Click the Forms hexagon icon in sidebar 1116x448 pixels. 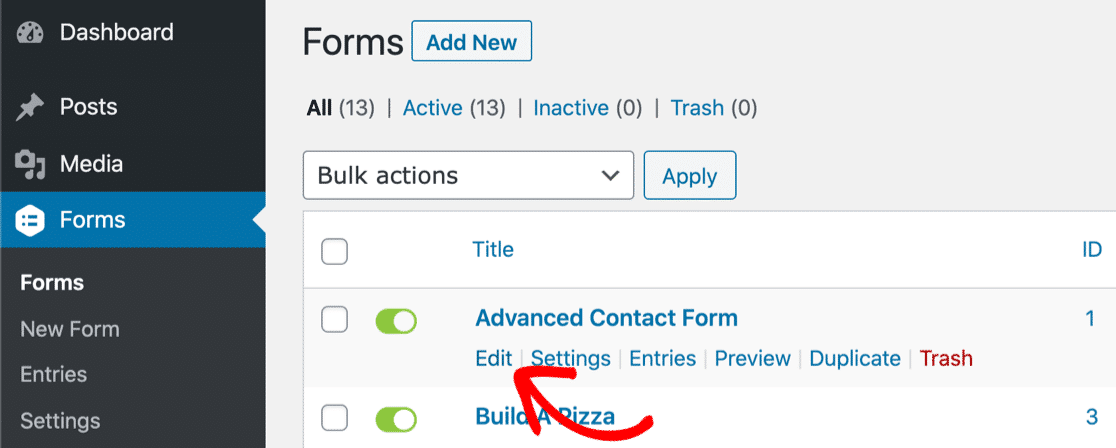[x=30, y=219]
